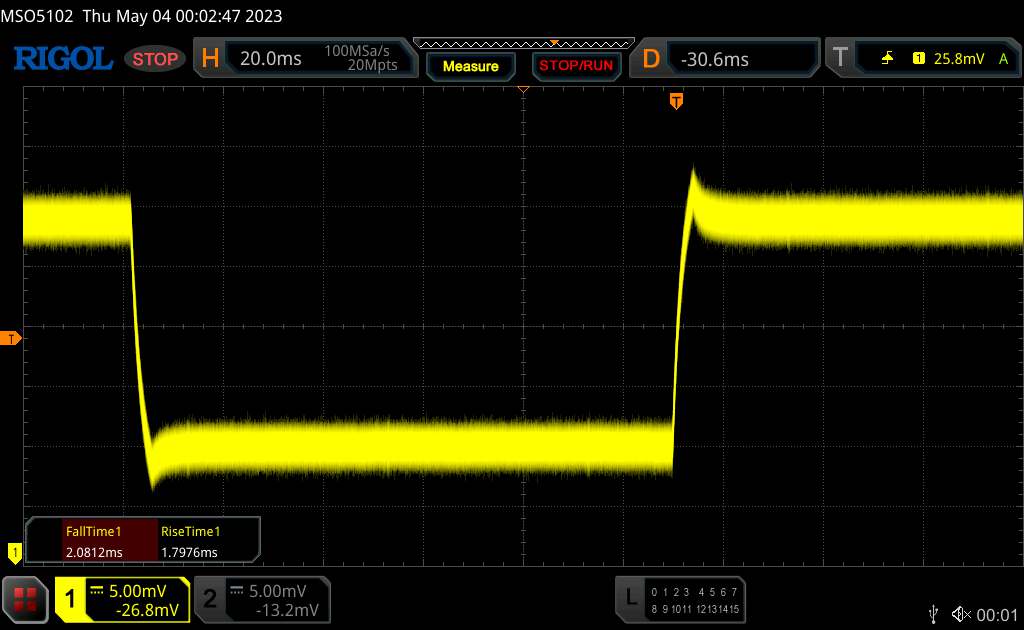The image size is (1024, 630).
Task: Click the USB connection status icon
Action: (934, 614)
